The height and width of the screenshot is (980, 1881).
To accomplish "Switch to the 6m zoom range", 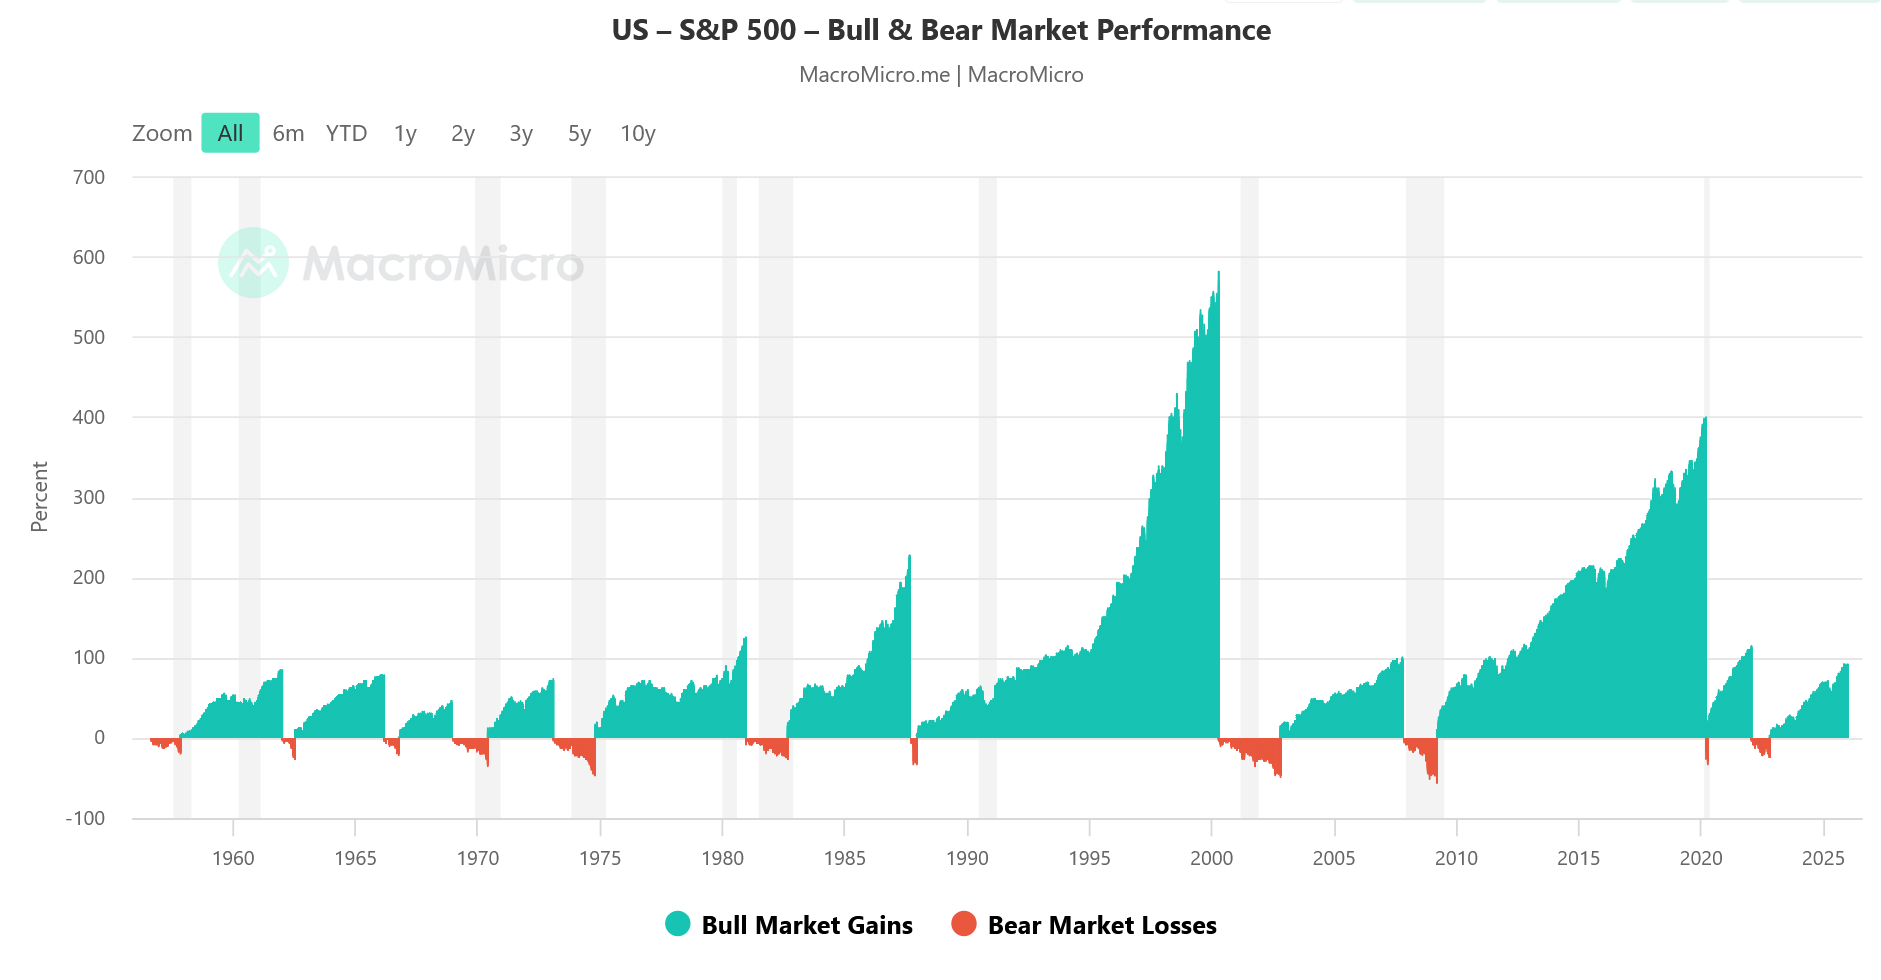I will tap(288, 132).
